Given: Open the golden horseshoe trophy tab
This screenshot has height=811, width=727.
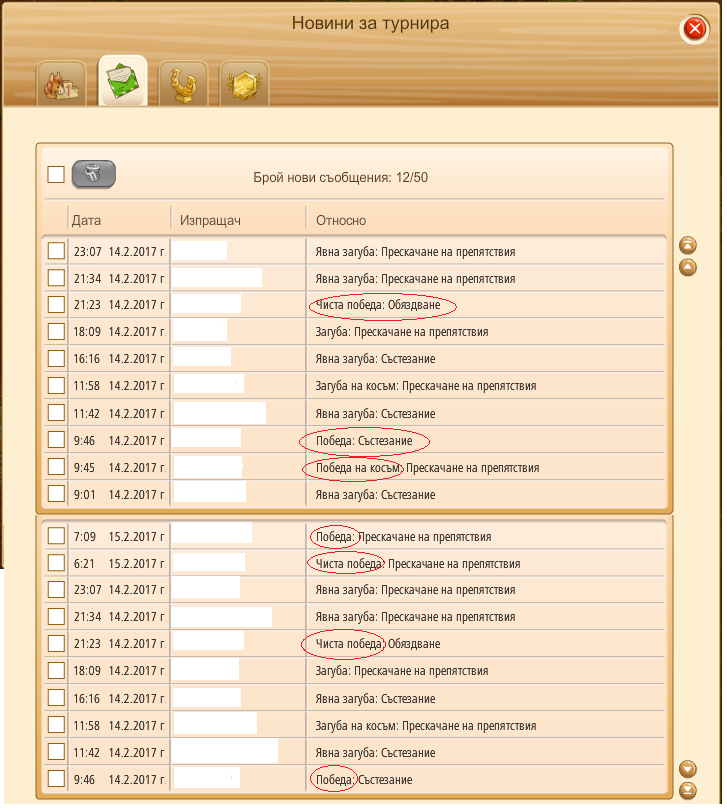Looking at the screenshot, I should [x=184, y=84].
